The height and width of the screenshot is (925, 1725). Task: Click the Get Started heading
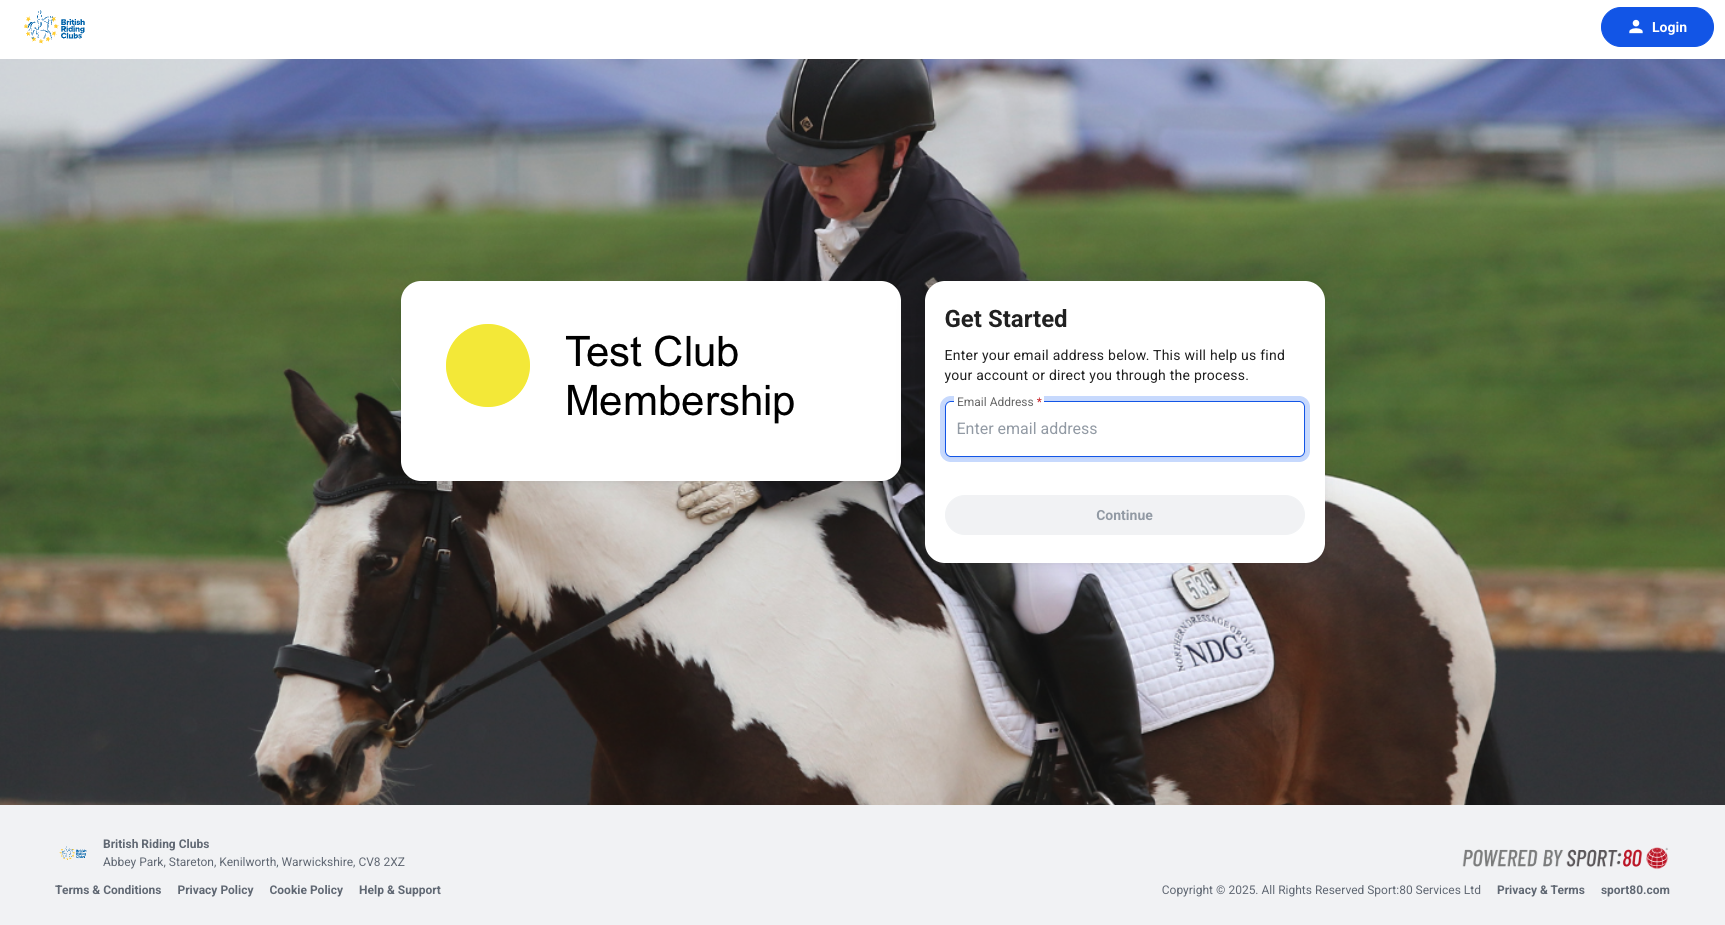[x=1006, y=319]
